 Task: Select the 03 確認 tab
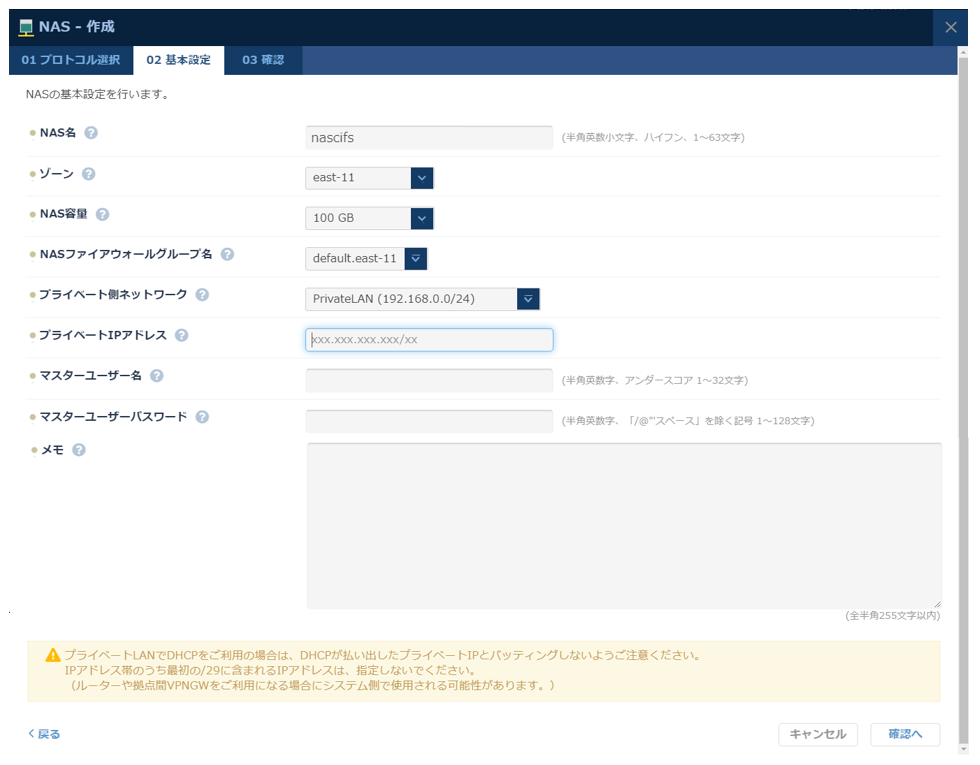tap(265, 59)
